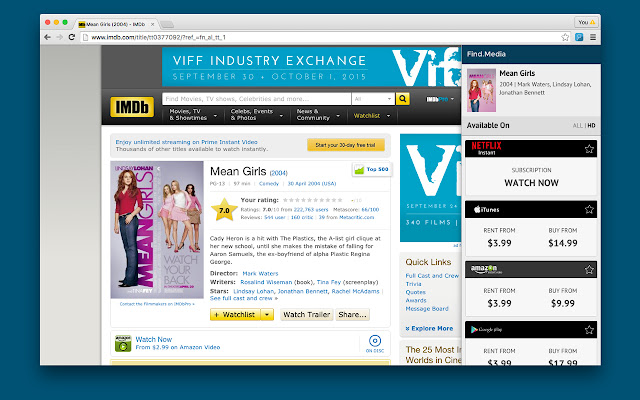Click the Amazon Video play icon
Viewport: 640px width, 400px height.
(123, 343)
